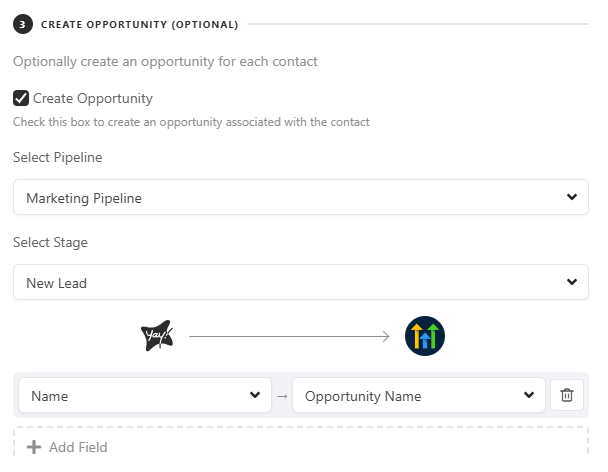Image resolution: width=608 pixels, height=472 pixels.
Task: Click the chevron in Marketing Pipeline field
Action: (x=572, y=197)
